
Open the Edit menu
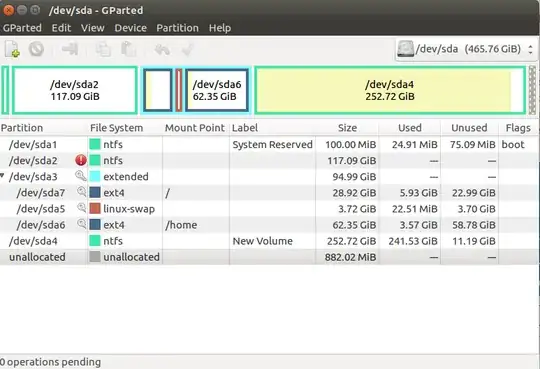coord(61,28)
